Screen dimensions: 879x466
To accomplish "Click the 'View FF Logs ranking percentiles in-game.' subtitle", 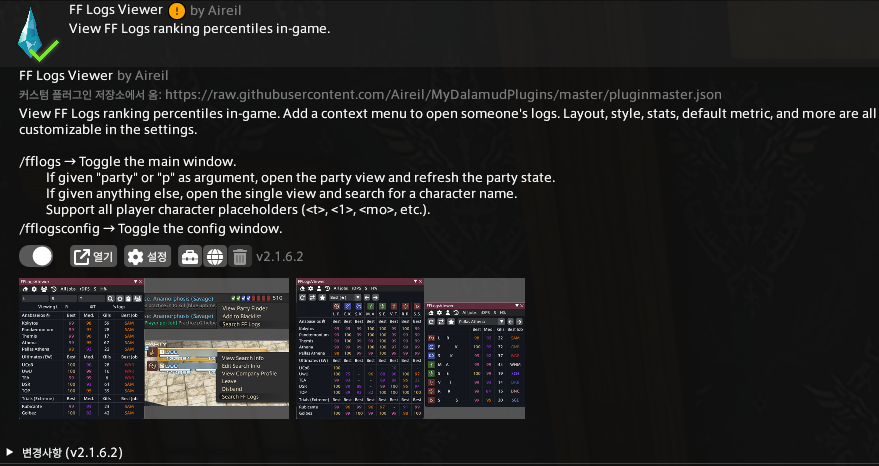I will (200, 29).
